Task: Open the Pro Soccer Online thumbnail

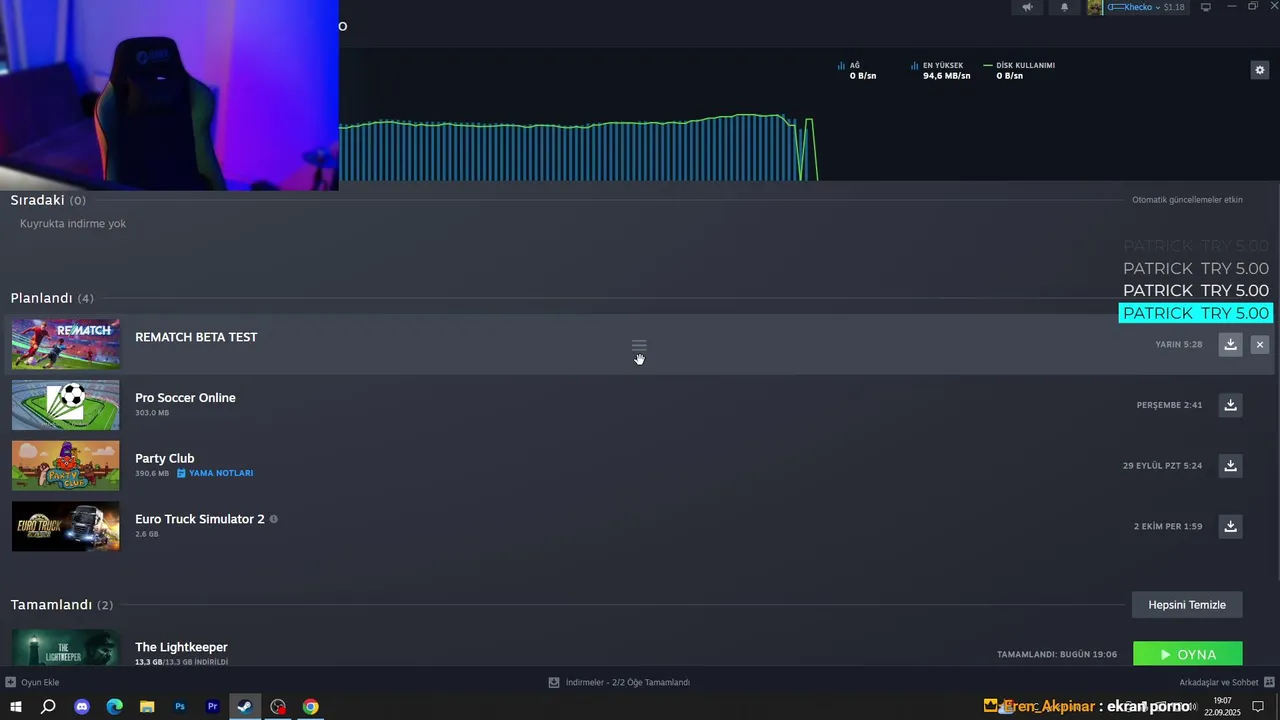Action: click(66, 405)
